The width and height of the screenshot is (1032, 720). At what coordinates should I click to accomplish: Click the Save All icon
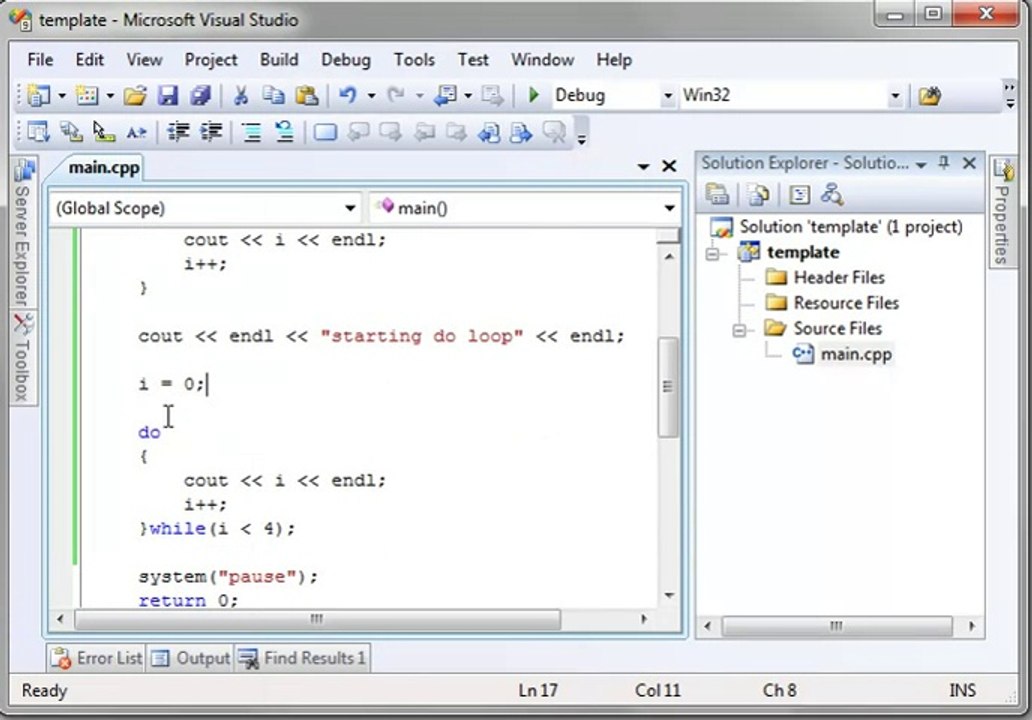(x=200, y=96)
